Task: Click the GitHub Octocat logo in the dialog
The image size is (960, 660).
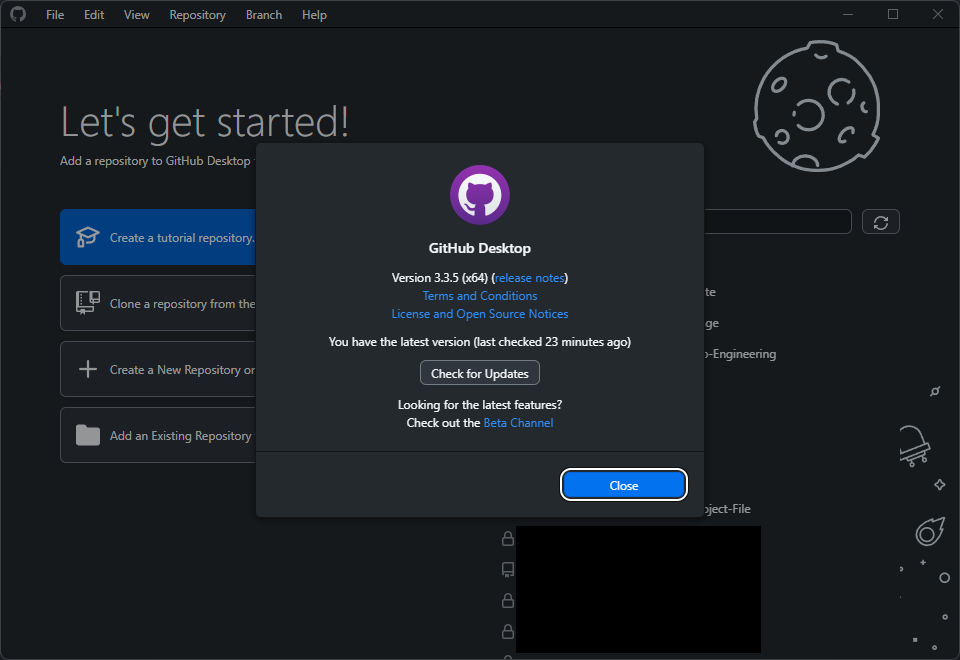Action: click(x=480, y=194)
